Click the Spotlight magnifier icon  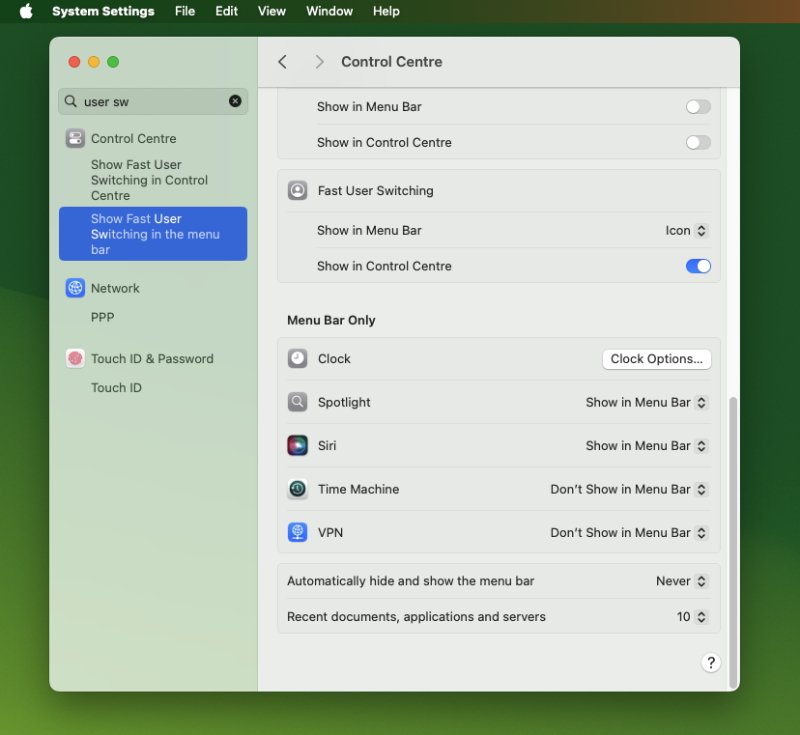(297, 402)
